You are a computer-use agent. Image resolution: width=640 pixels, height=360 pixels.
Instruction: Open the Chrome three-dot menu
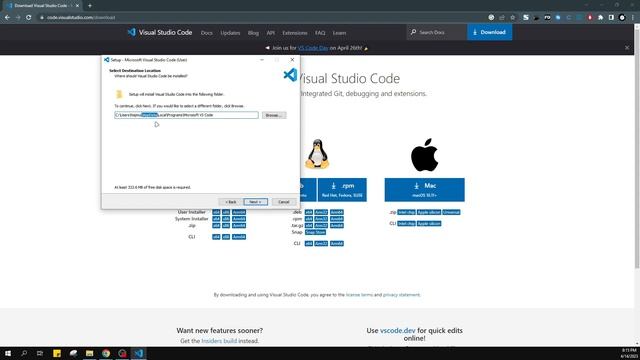pos(633,18)
